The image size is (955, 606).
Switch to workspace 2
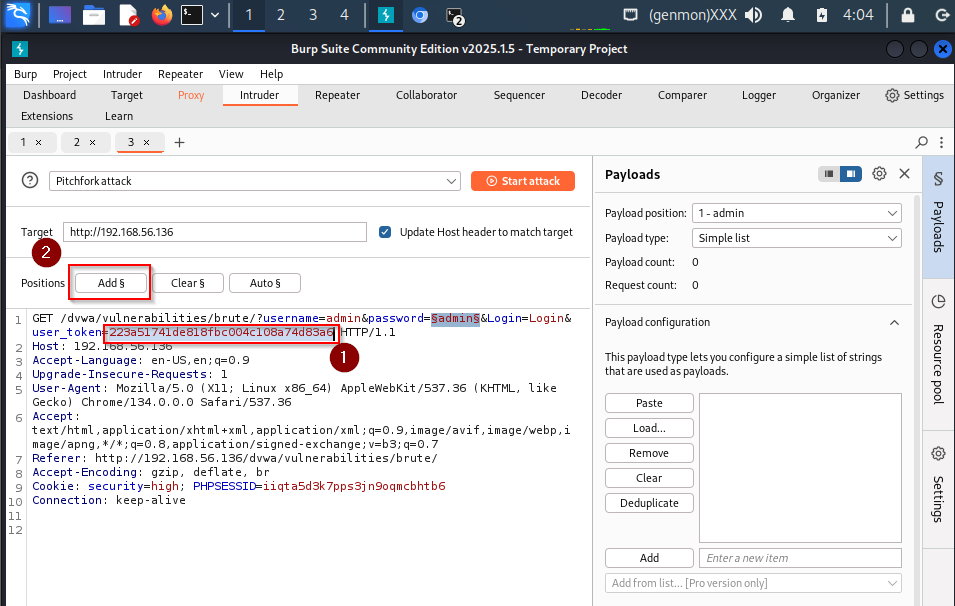280,15
